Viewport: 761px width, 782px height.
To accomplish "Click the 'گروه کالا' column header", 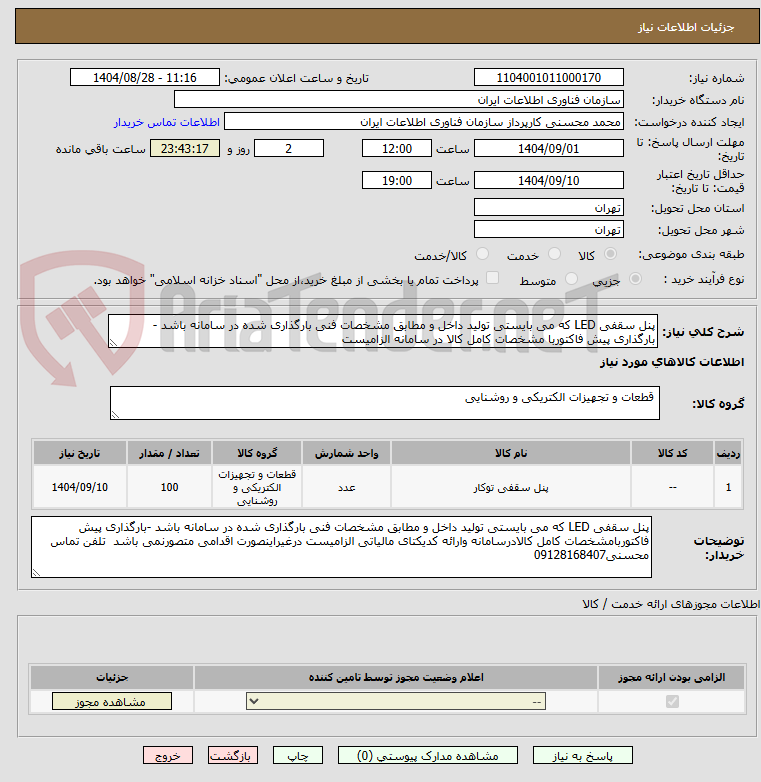I will tap(257, 453).
